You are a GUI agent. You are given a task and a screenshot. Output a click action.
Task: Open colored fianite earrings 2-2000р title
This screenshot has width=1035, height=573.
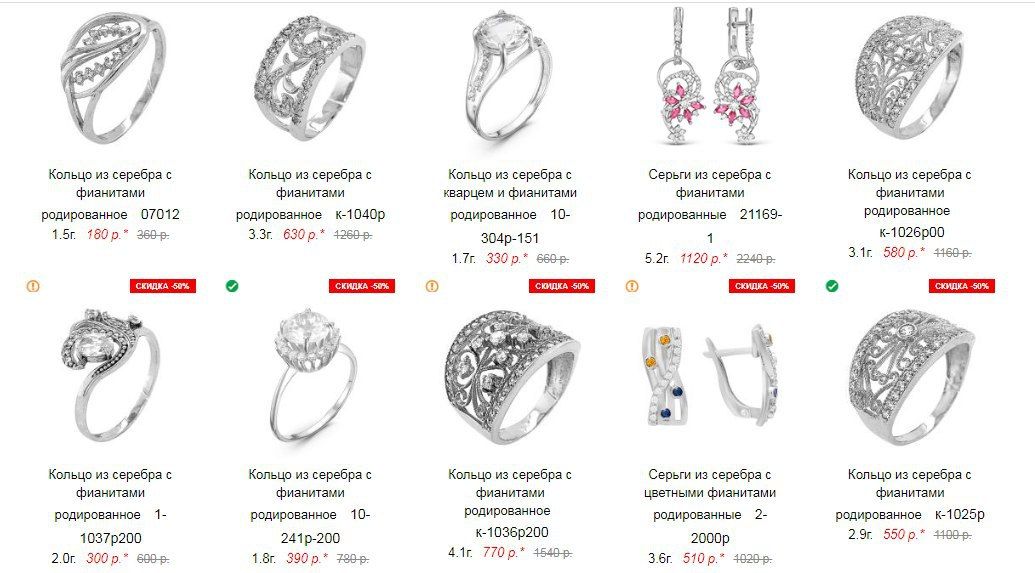tap(710, 506)
